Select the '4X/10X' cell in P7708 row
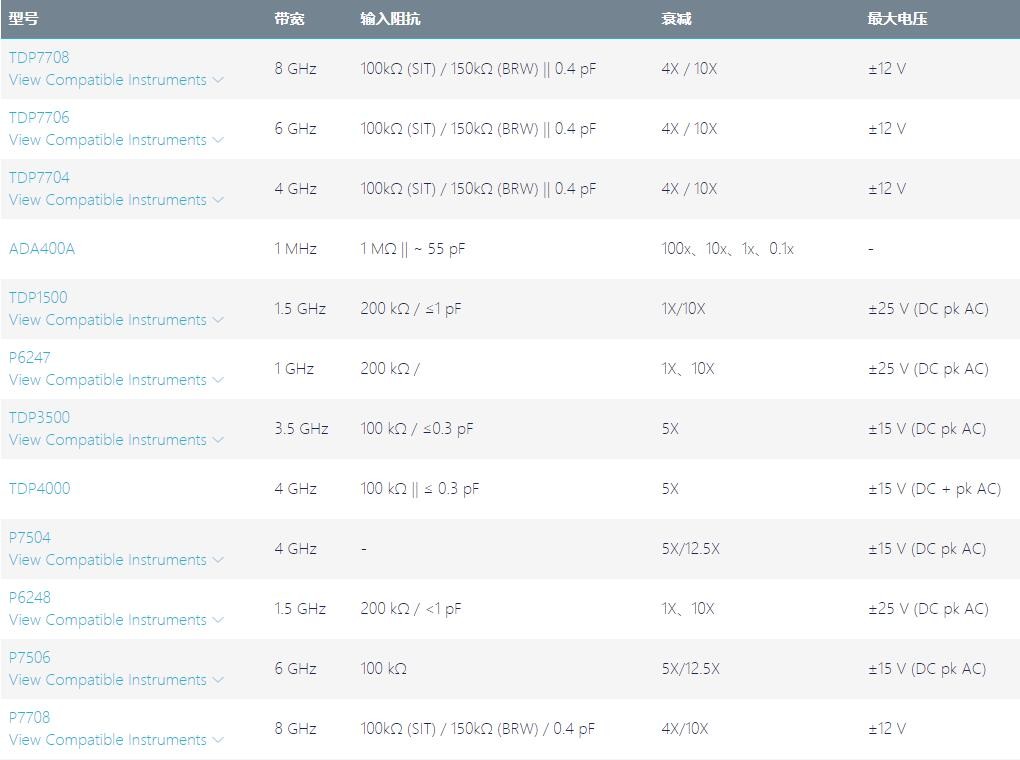1020x760 pixels. (x=684, y=729)
